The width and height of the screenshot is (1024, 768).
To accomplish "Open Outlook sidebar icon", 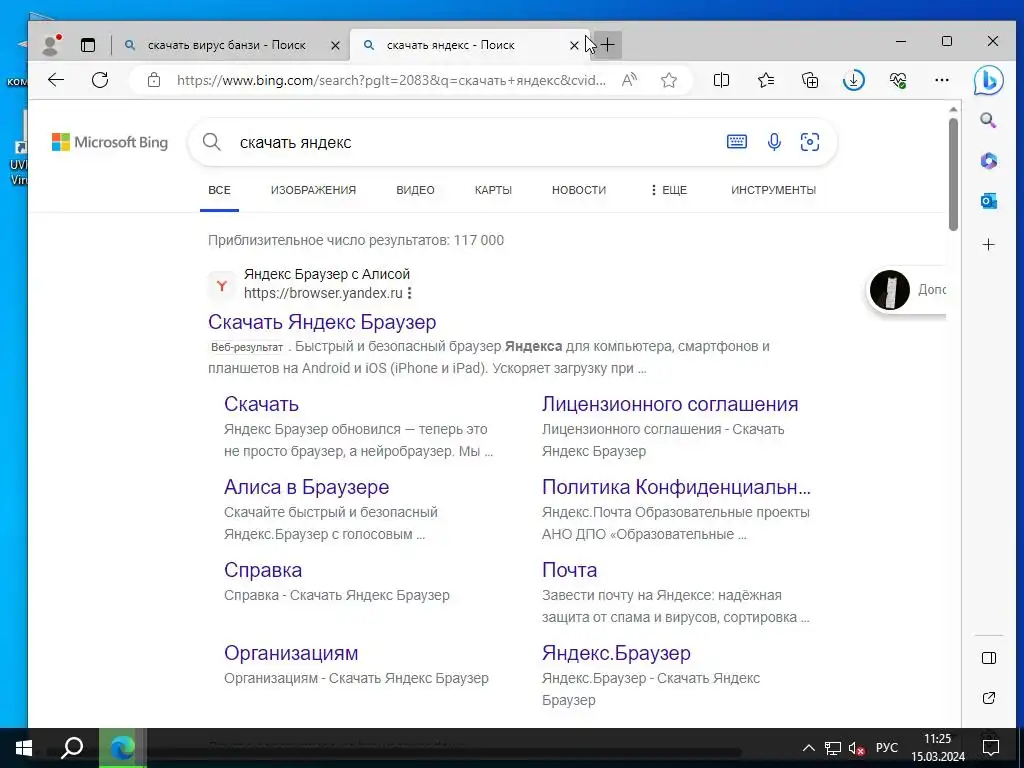I will pos(989,202).
